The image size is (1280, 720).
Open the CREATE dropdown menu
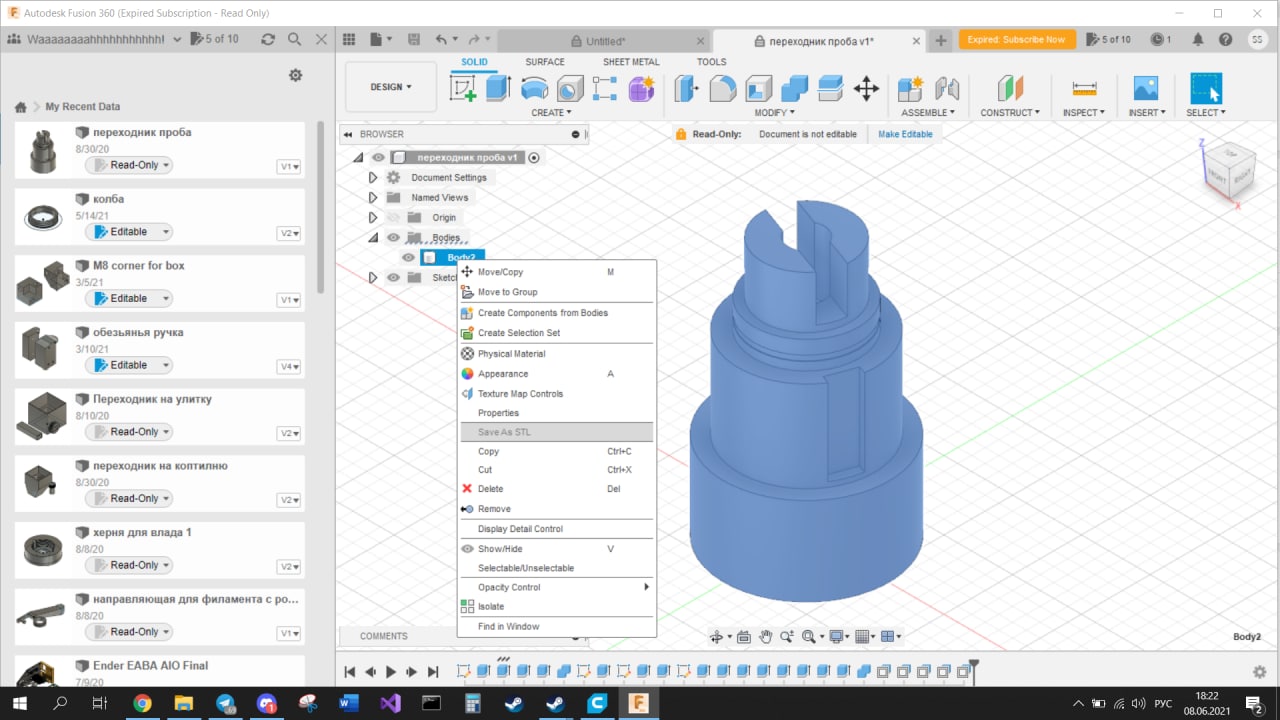tap(551, 113)
